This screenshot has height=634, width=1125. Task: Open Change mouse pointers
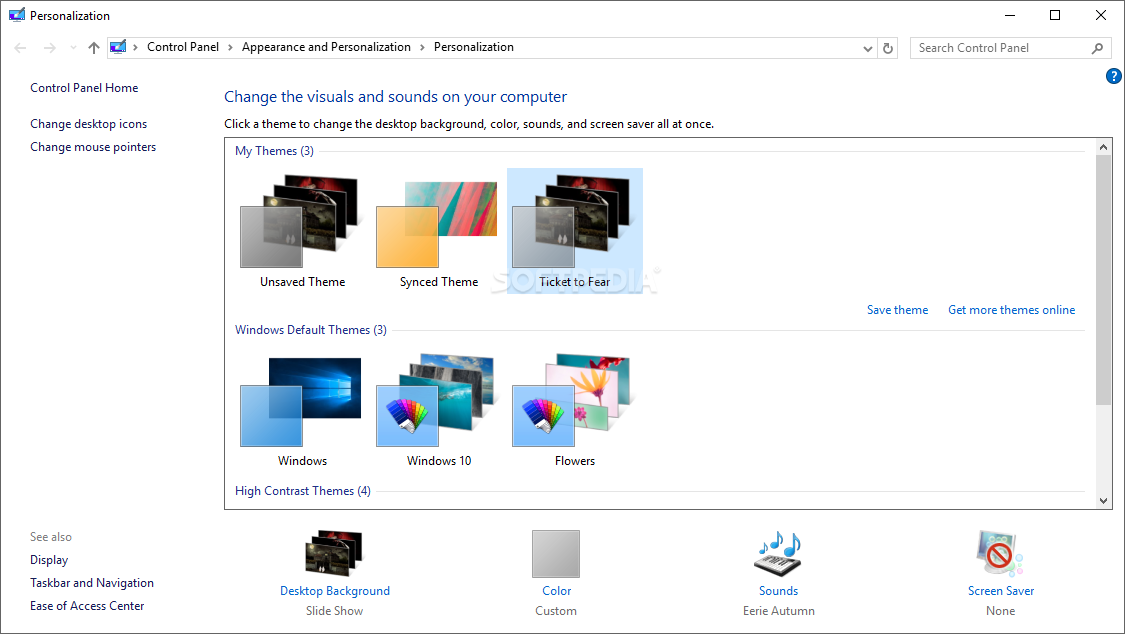click(x=93, y=147)
